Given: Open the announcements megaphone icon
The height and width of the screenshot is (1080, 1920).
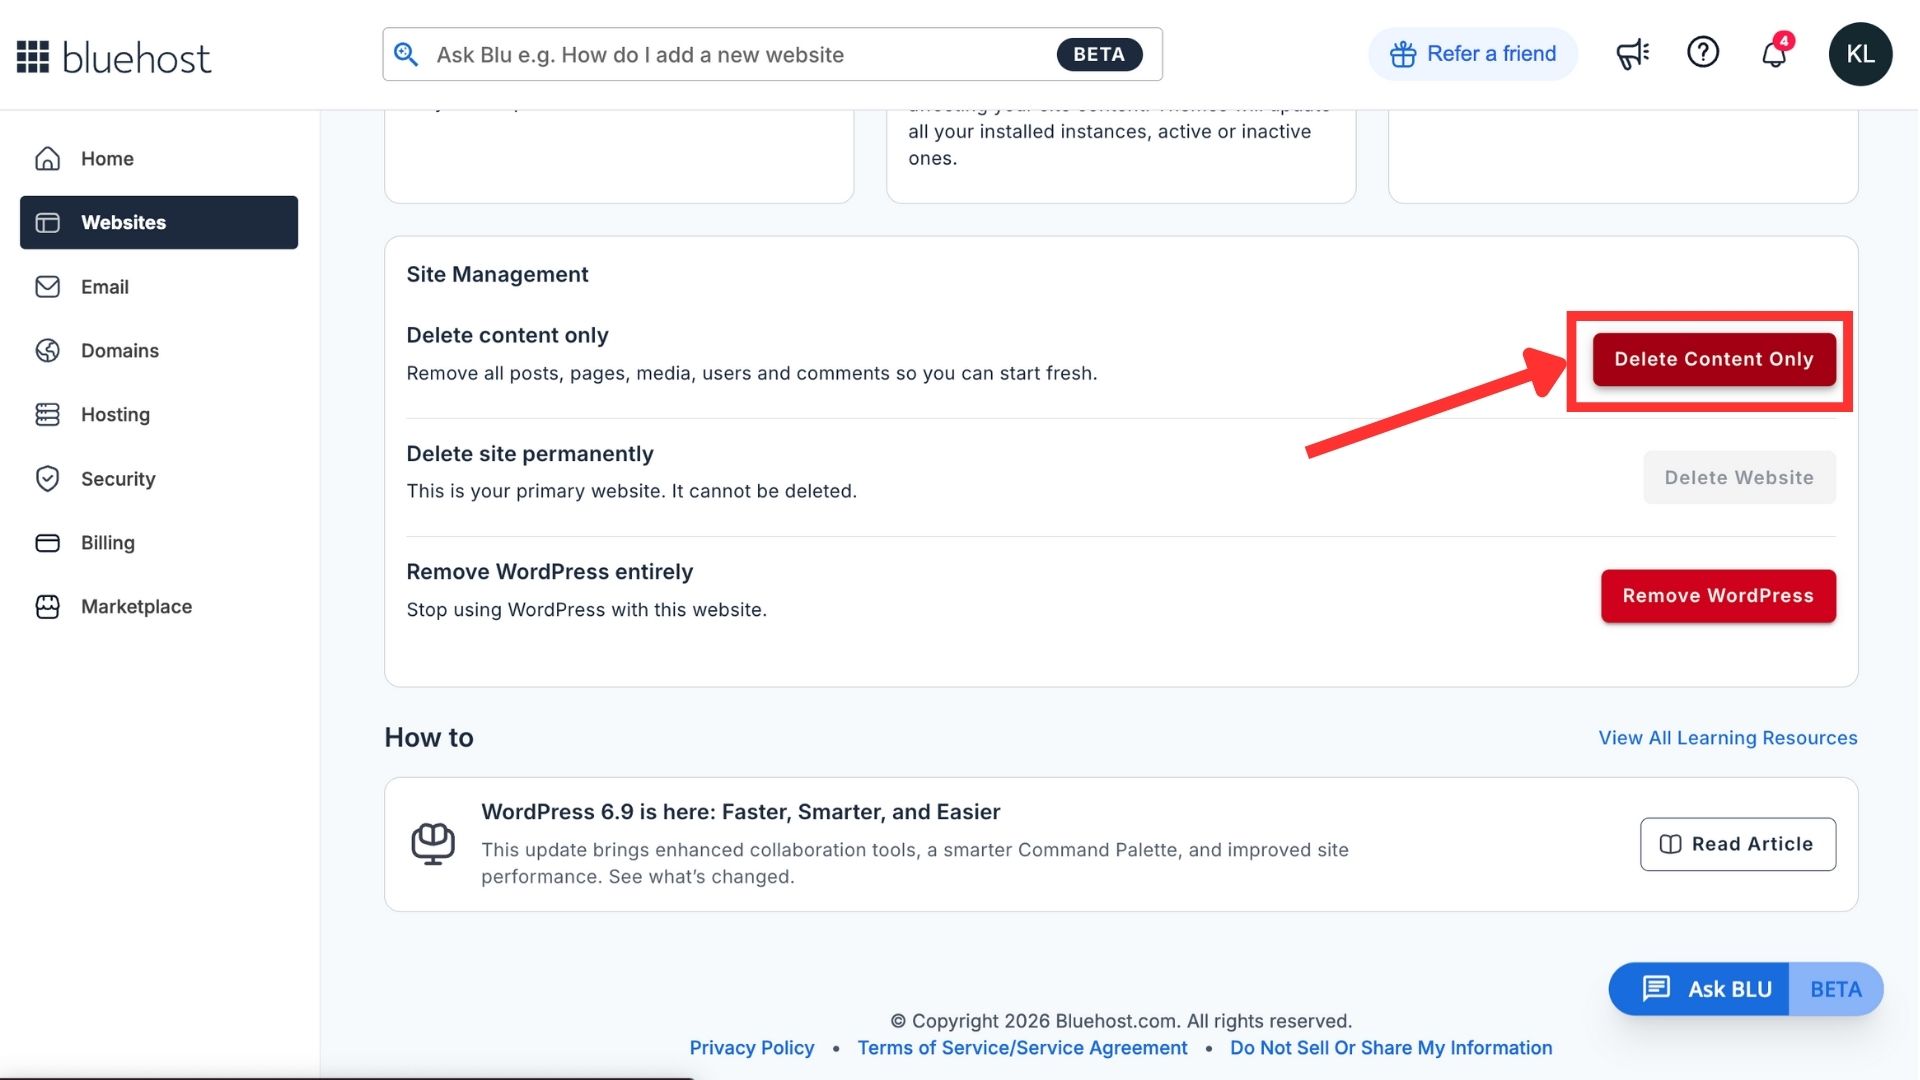Looking at the screenshot, I should [1632, 53].
